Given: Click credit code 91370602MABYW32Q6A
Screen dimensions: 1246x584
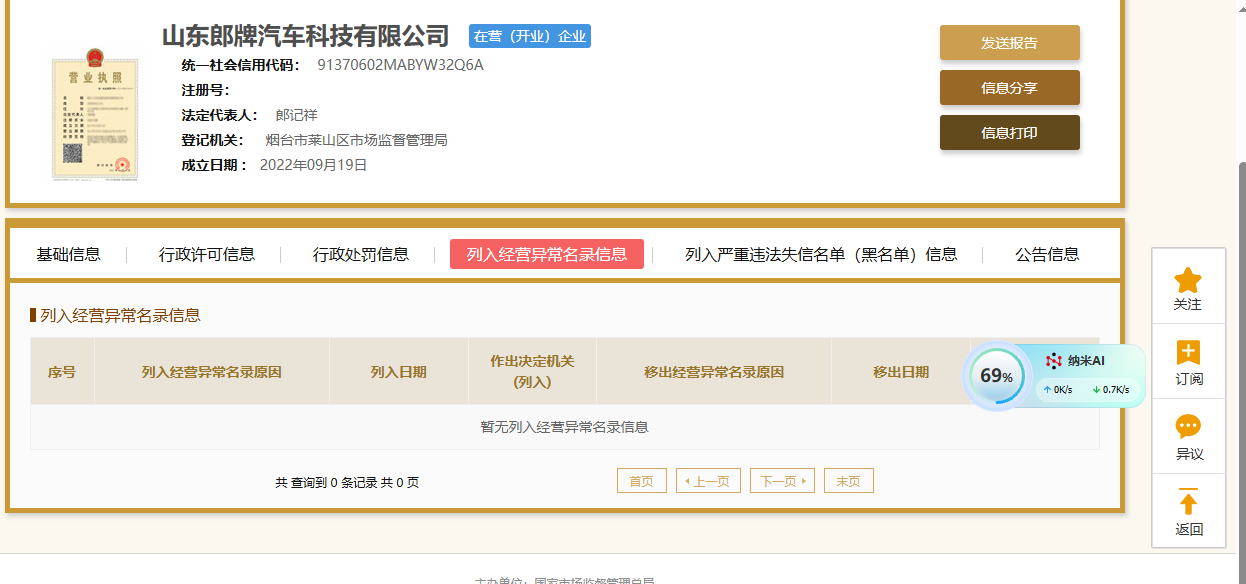Looking at the screenshot, I should [x=400, y=65].
